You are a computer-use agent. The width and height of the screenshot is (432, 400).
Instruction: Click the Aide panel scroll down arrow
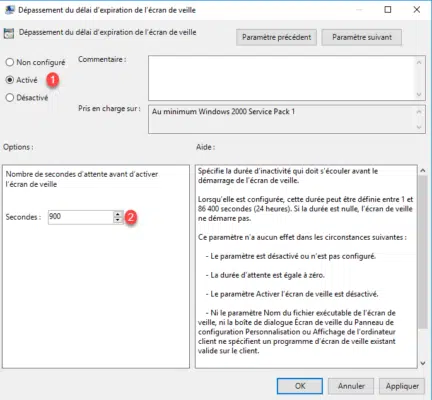(423, 363)
